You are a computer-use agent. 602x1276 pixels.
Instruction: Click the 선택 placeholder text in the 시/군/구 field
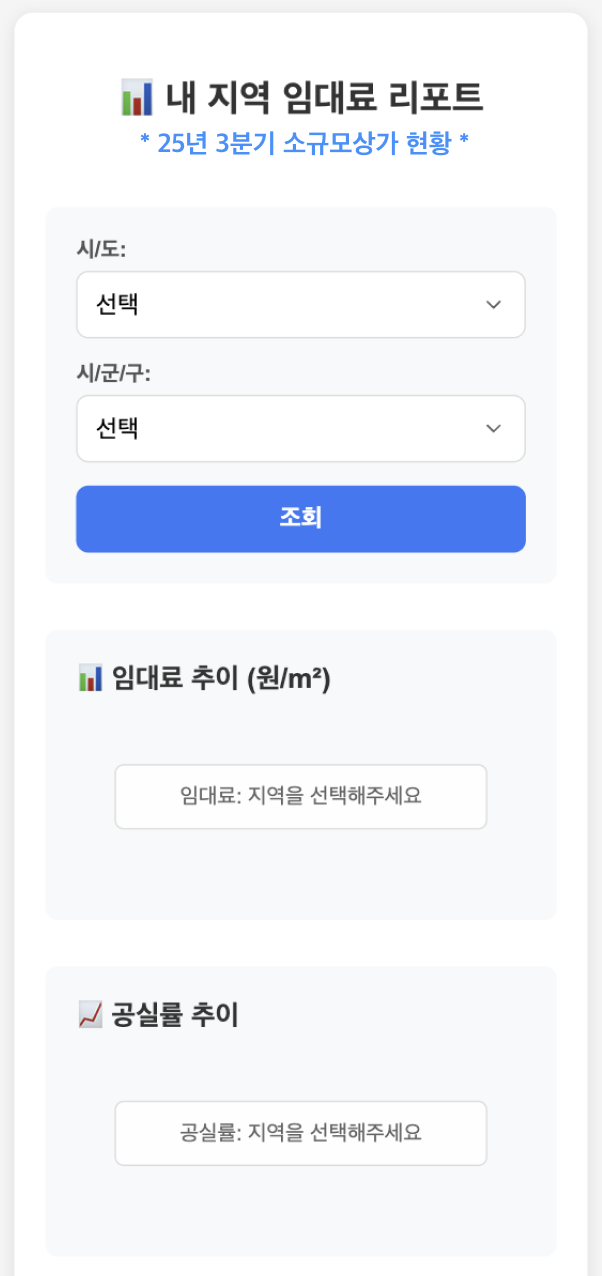[x=116, y=428]
